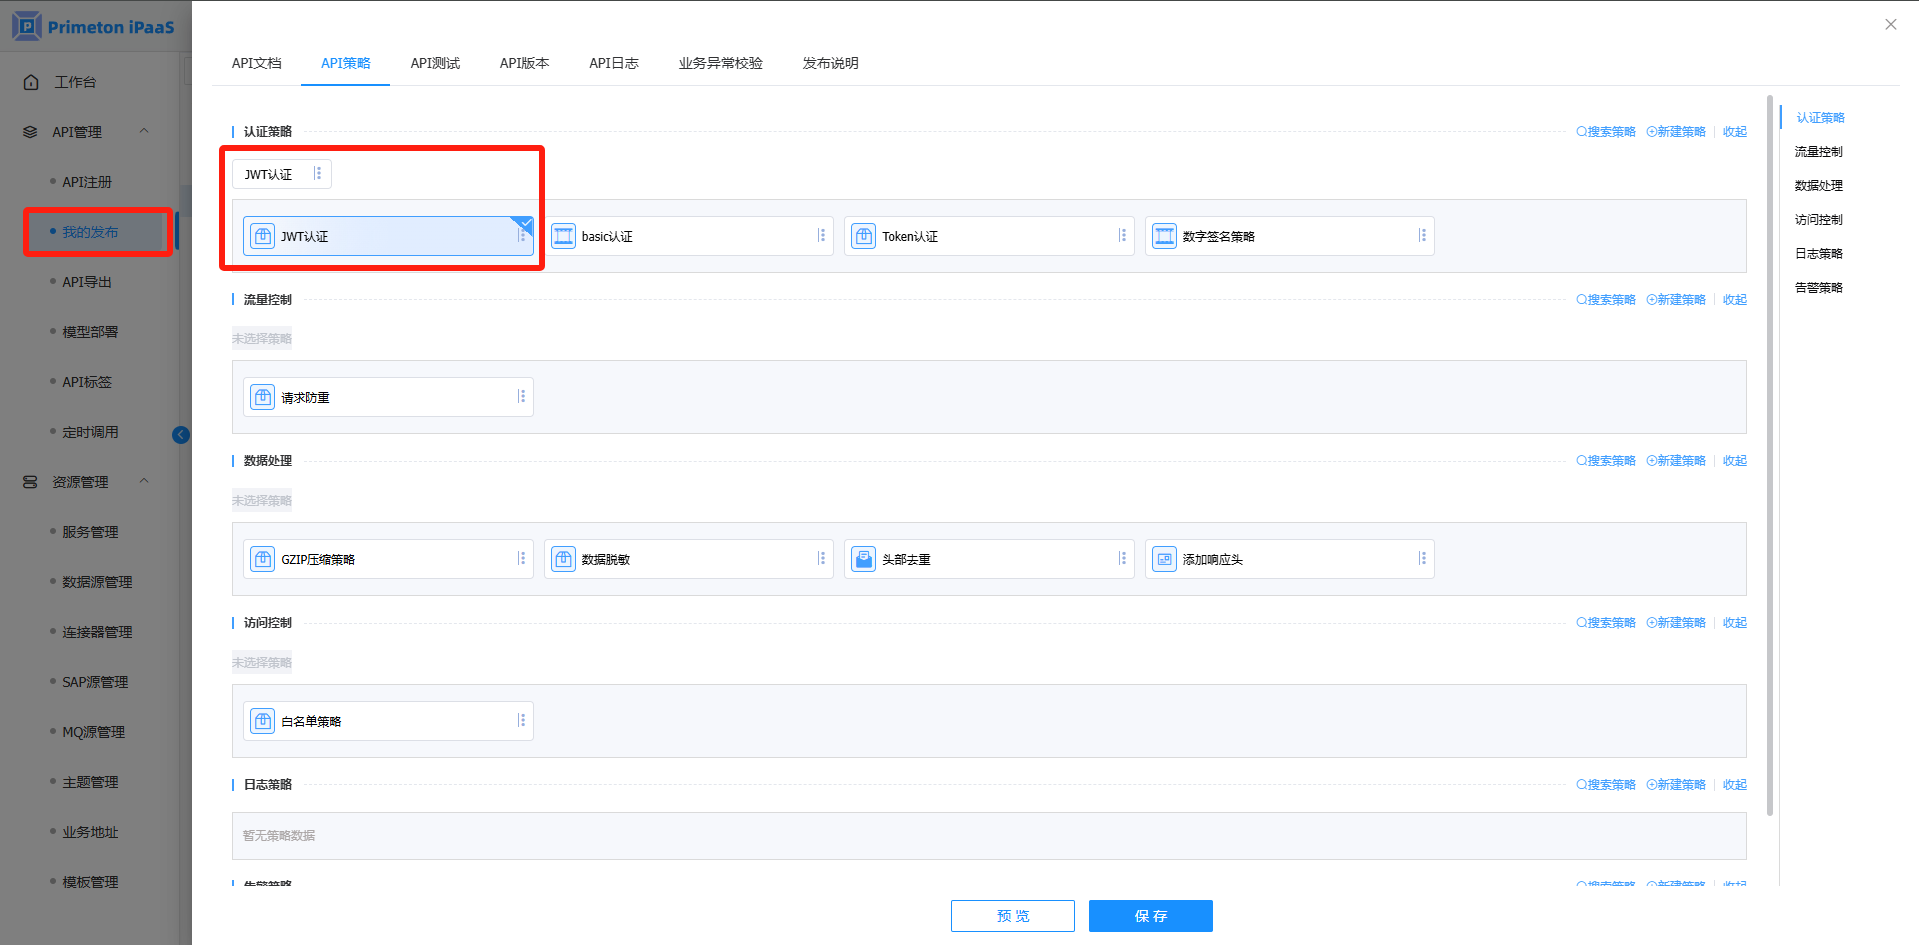Open the API日志 tab

coord(613,63)
